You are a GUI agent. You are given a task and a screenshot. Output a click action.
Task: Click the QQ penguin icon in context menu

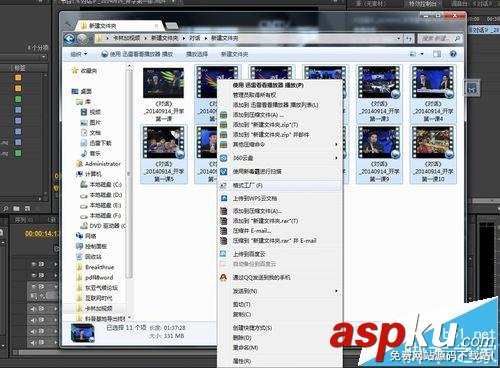[x=223, y=277]
